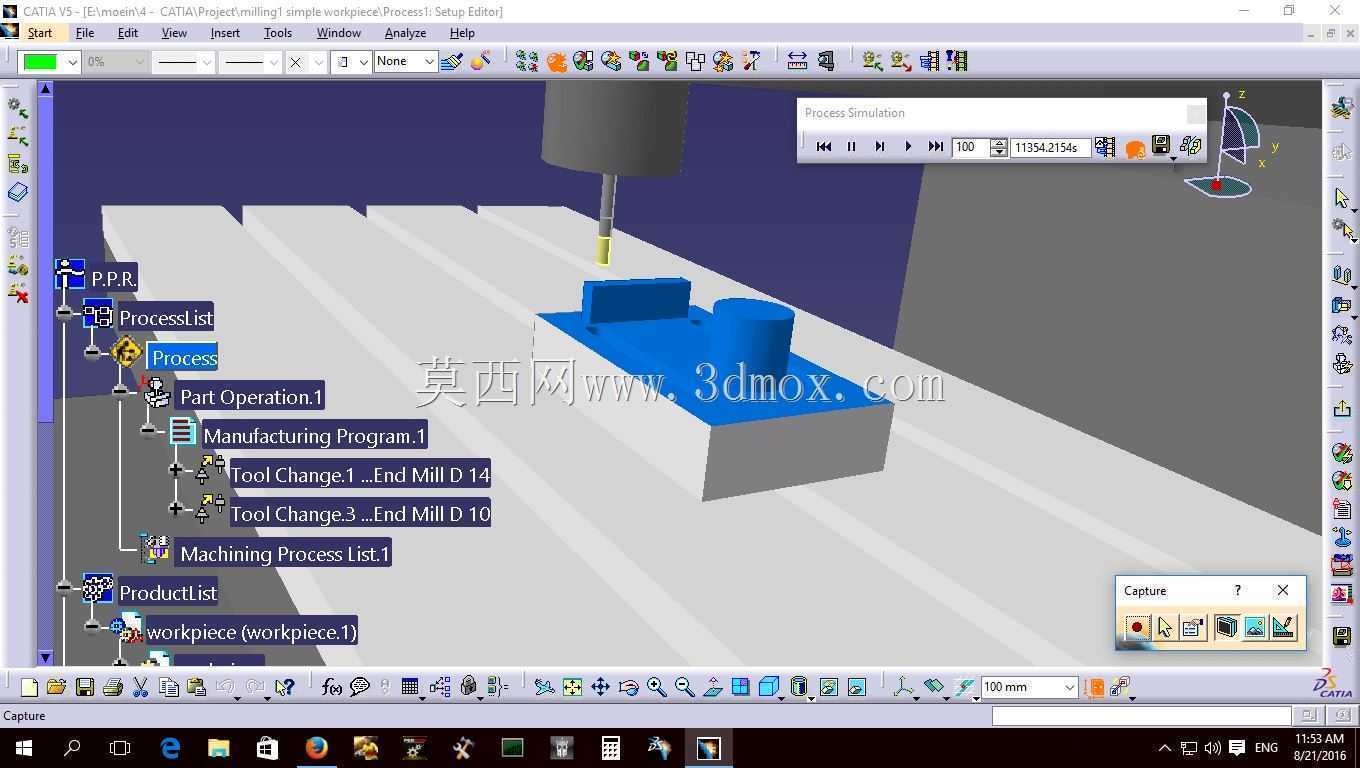Click the Select arrow icon in right toolbar

click(x=1342, y=198)
